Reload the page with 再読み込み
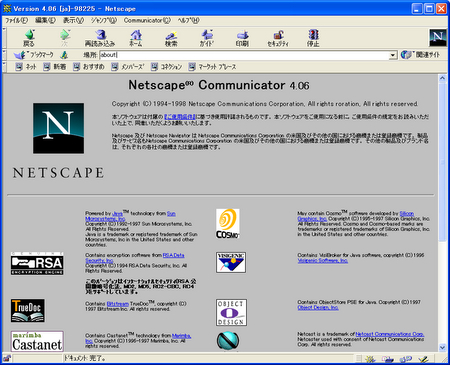450x365 pixels. click(x=100, y=38)
